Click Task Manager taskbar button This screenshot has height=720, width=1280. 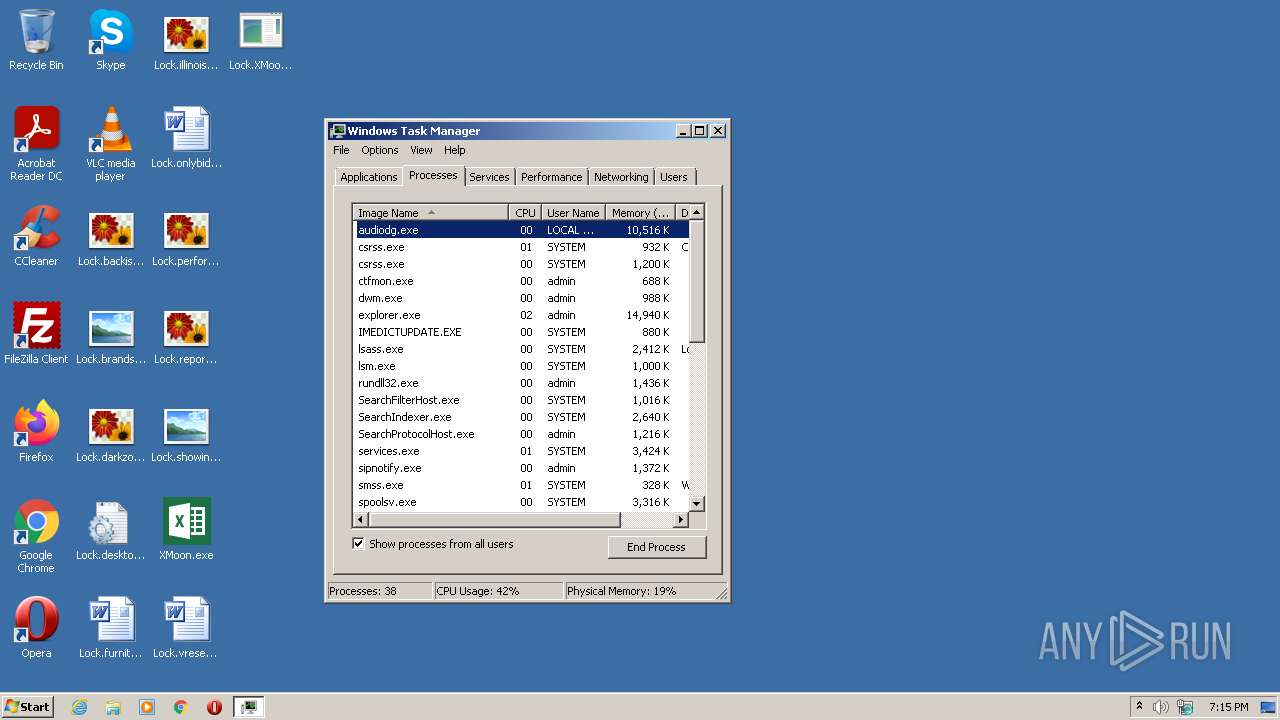tap(248, 707)
